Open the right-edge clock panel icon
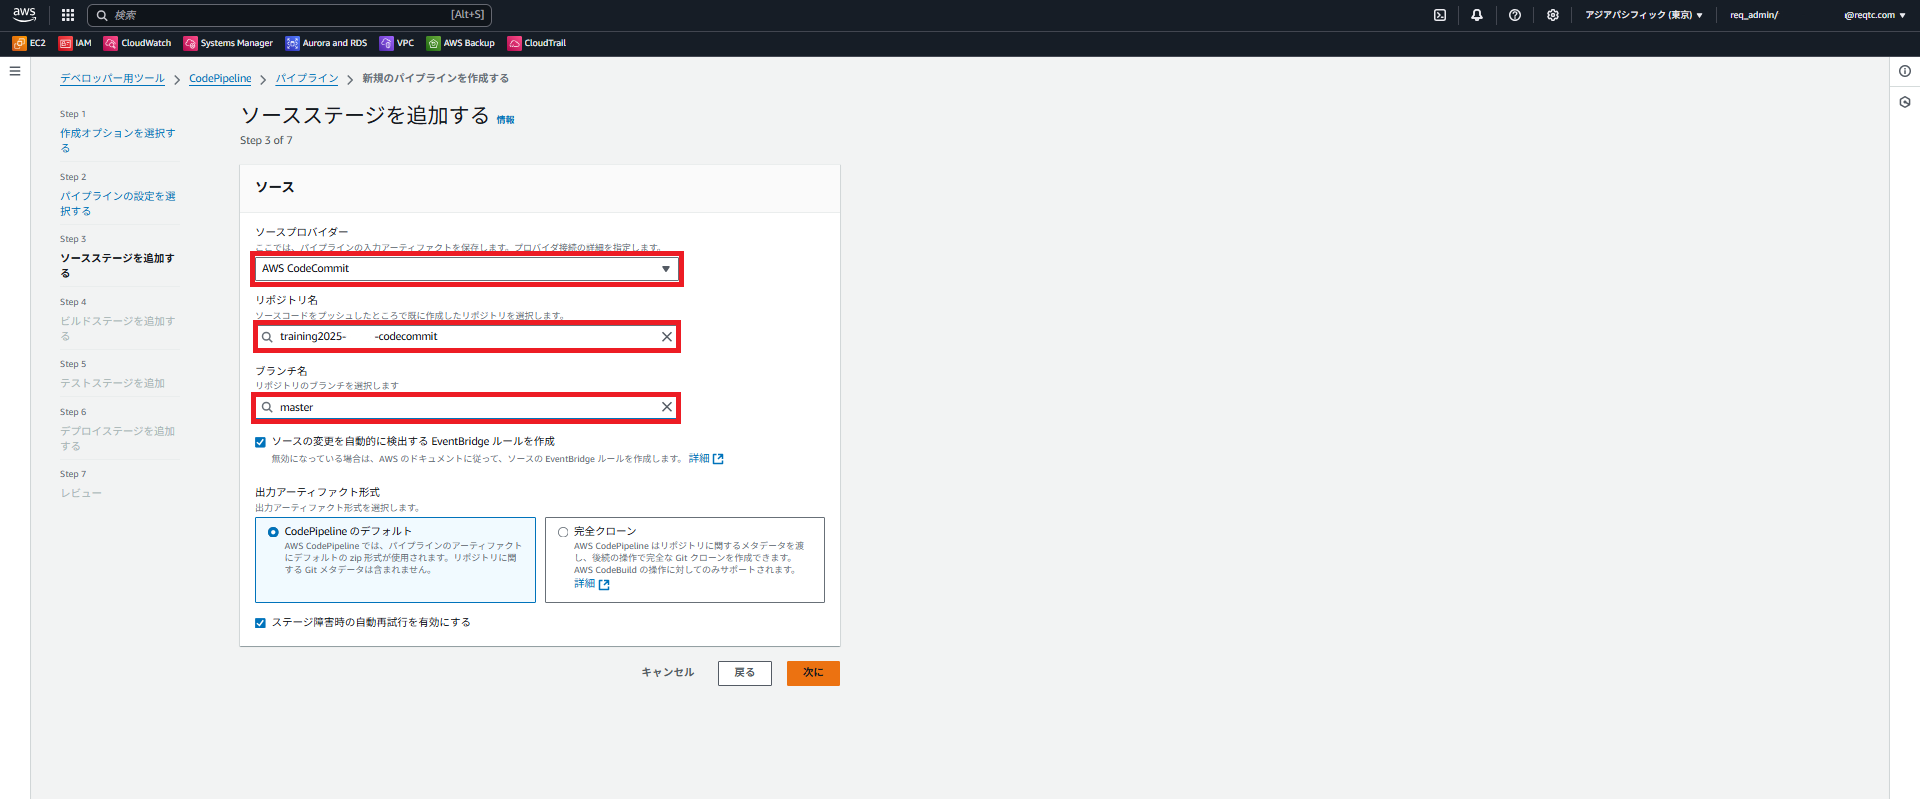The width and height of the screenshot is (1920, 799). pyautogui.click(x=1905, y=102)
